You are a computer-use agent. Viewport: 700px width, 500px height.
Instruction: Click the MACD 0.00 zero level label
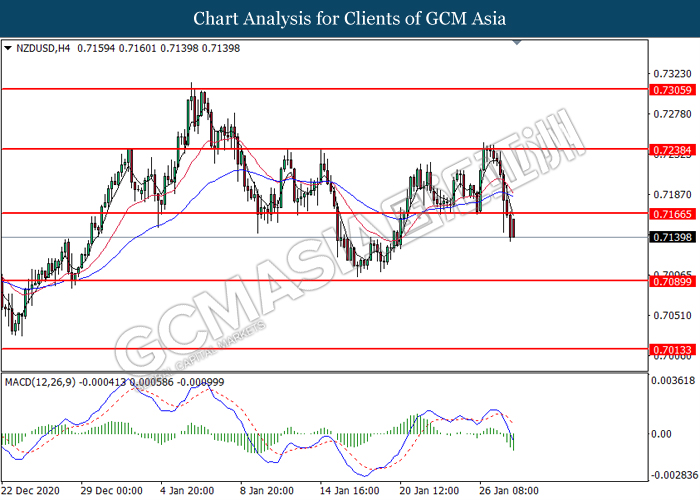661,434
